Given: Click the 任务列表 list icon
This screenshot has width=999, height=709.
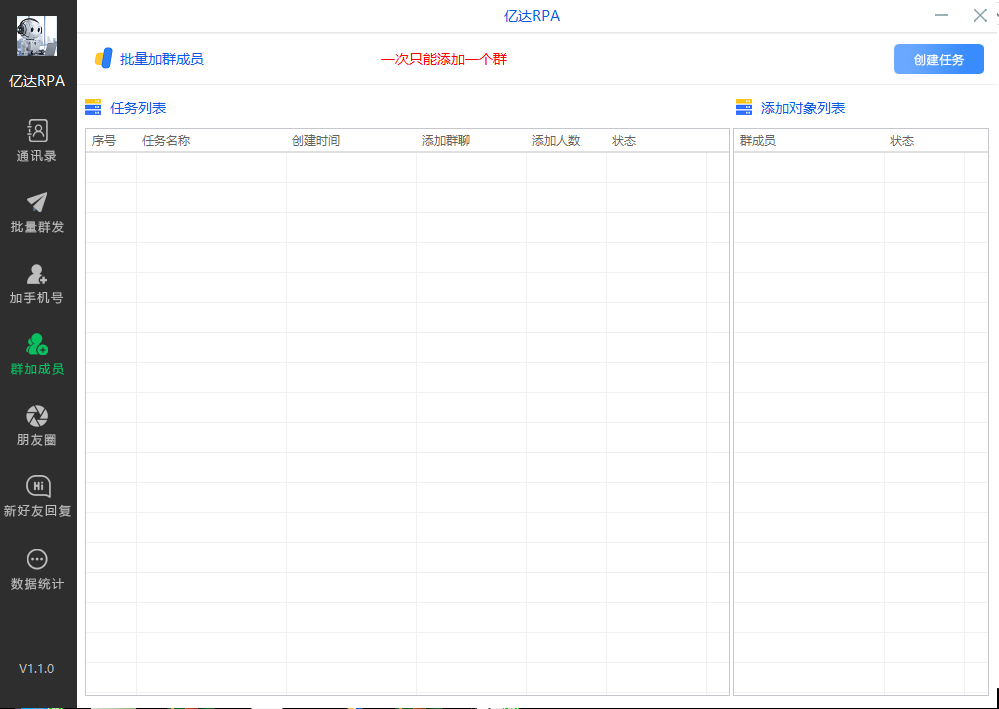Looking at the screenshot, I should coord(93,108).
